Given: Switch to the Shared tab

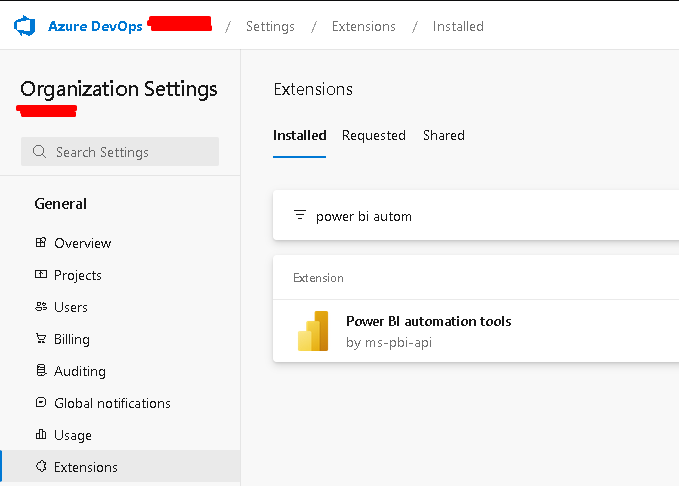Looking at the screenshot, I should pyautogui.click(x=443, y=135).
